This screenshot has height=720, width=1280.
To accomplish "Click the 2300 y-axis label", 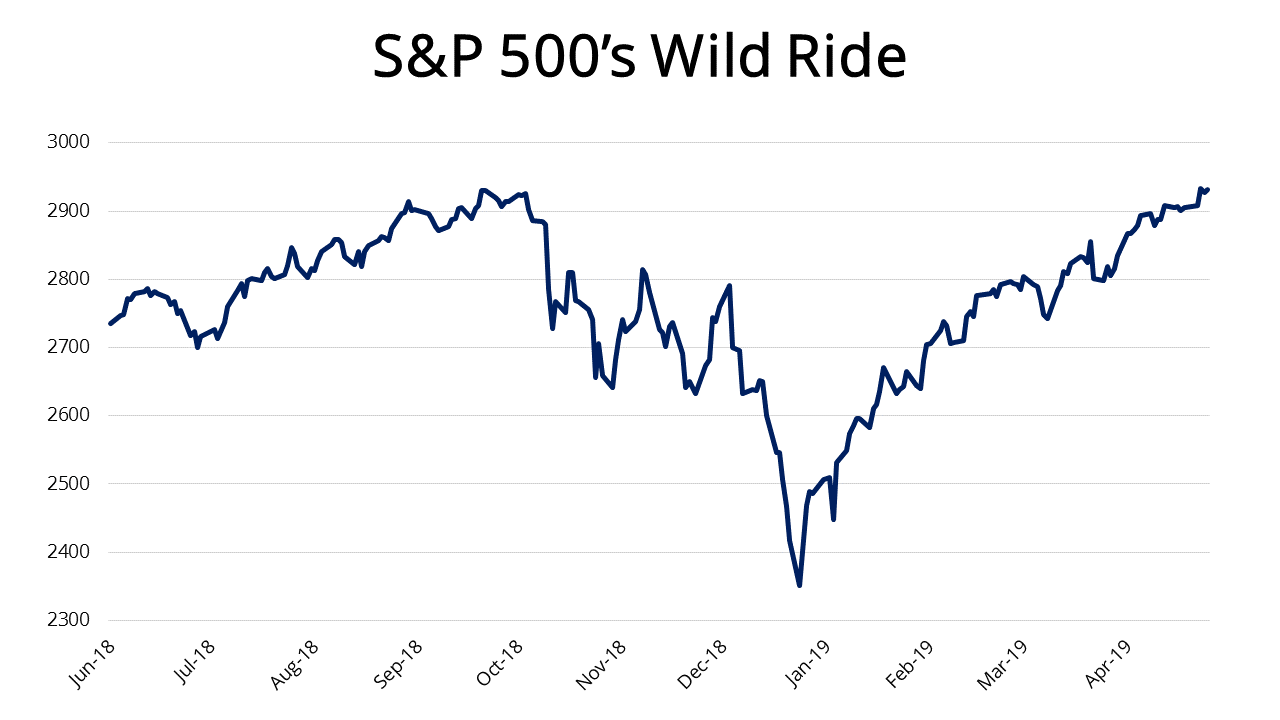I will pos(69,620).
